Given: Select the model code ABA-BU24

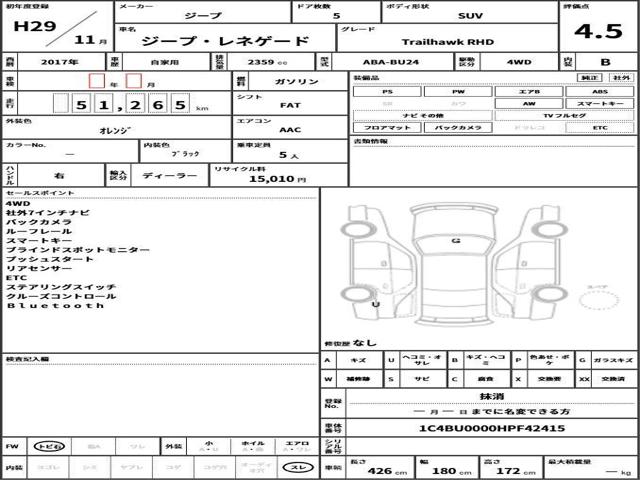Looking at the screenshot, I should [391, 62].
